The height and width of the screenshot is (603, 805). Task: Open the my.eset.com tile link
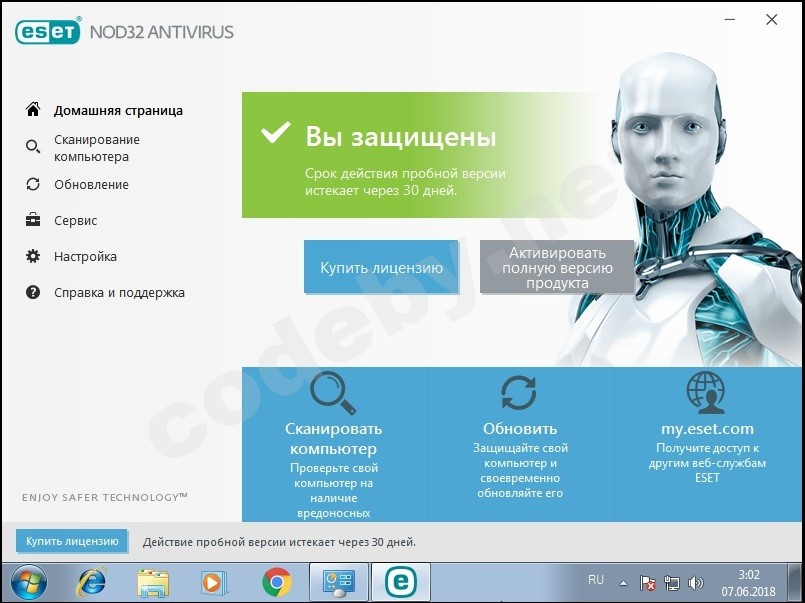click(x=707, y=429)
